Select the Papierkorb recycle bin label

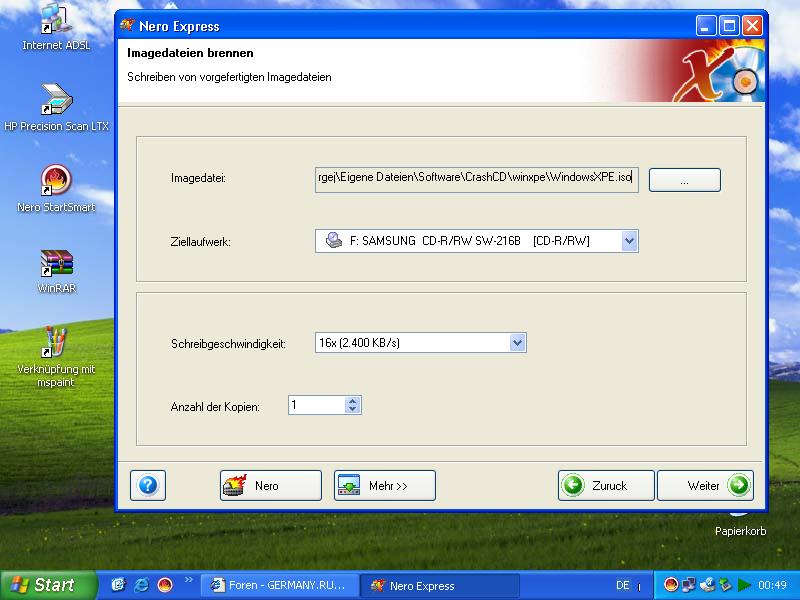coord(740,531)
